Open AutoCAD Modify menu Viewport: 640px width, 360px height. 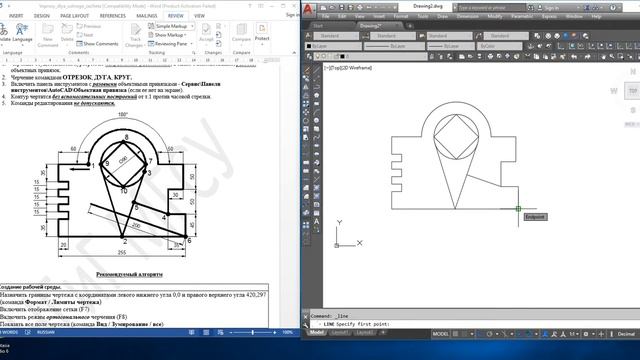(495, 16)
